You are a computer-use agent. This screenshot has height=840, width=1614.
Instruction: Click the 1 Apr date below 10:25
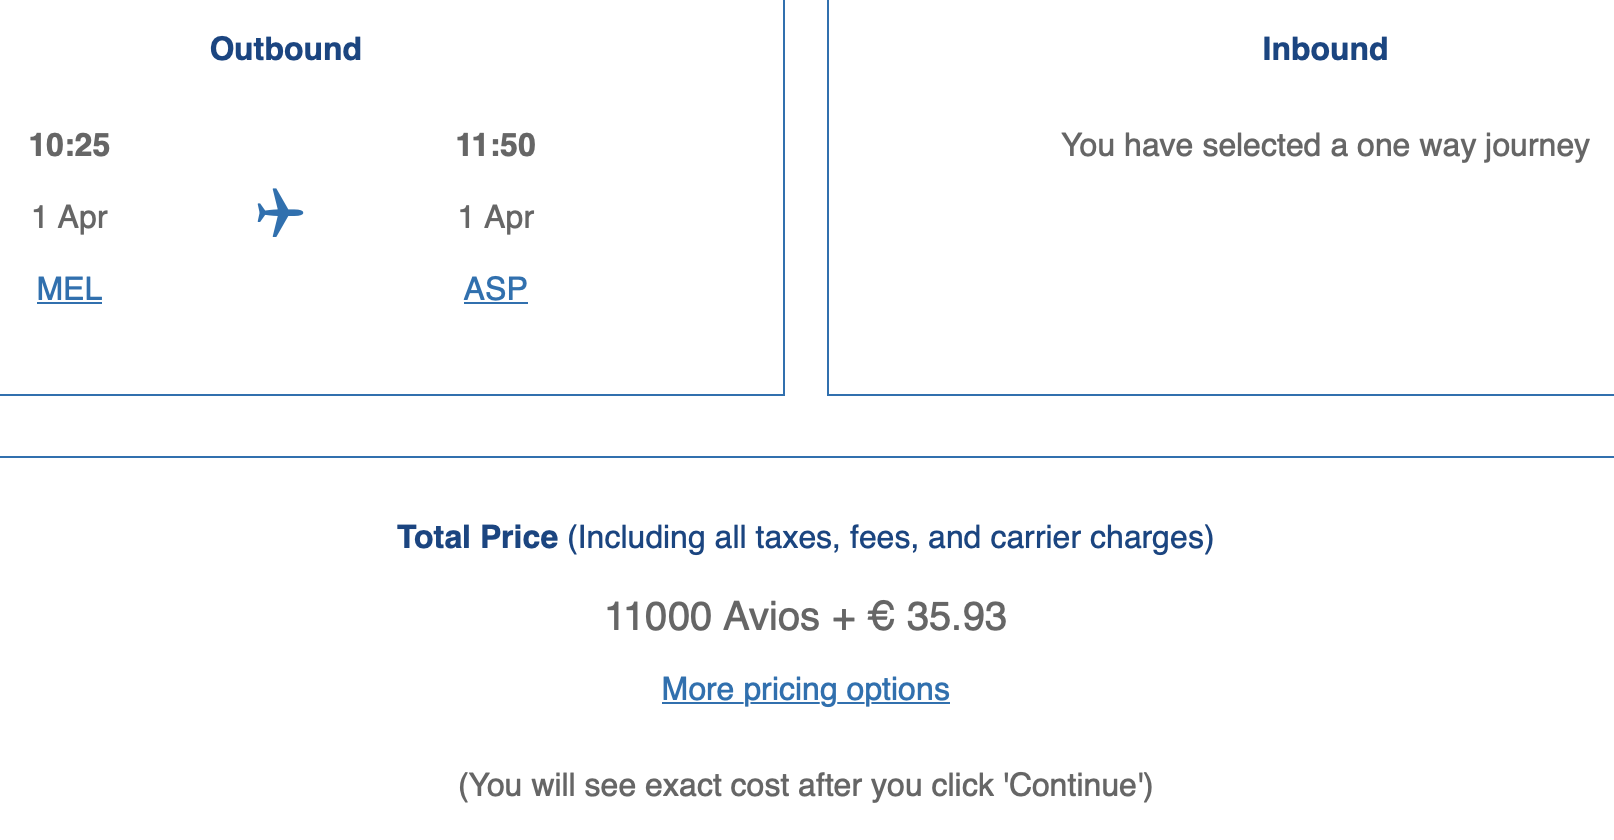[x=69, y=217]
